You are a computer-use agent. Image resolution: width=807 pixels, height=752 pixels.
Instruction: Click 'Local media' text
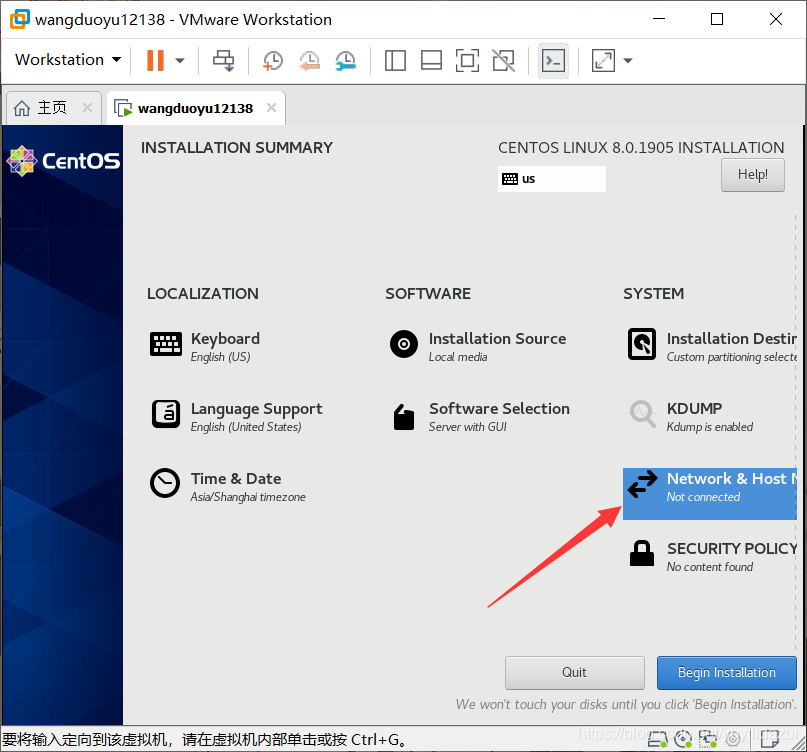click(458, 357)
